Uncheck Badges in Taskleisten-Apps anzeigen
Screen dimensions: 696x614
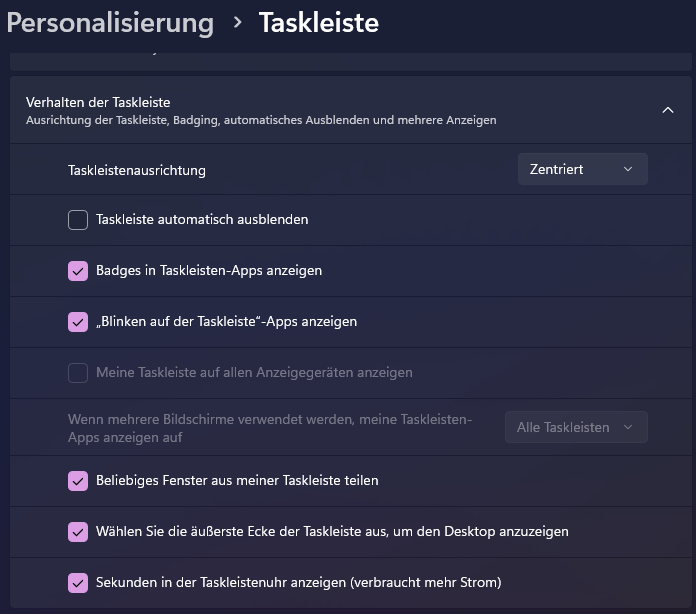click(78, 271)
